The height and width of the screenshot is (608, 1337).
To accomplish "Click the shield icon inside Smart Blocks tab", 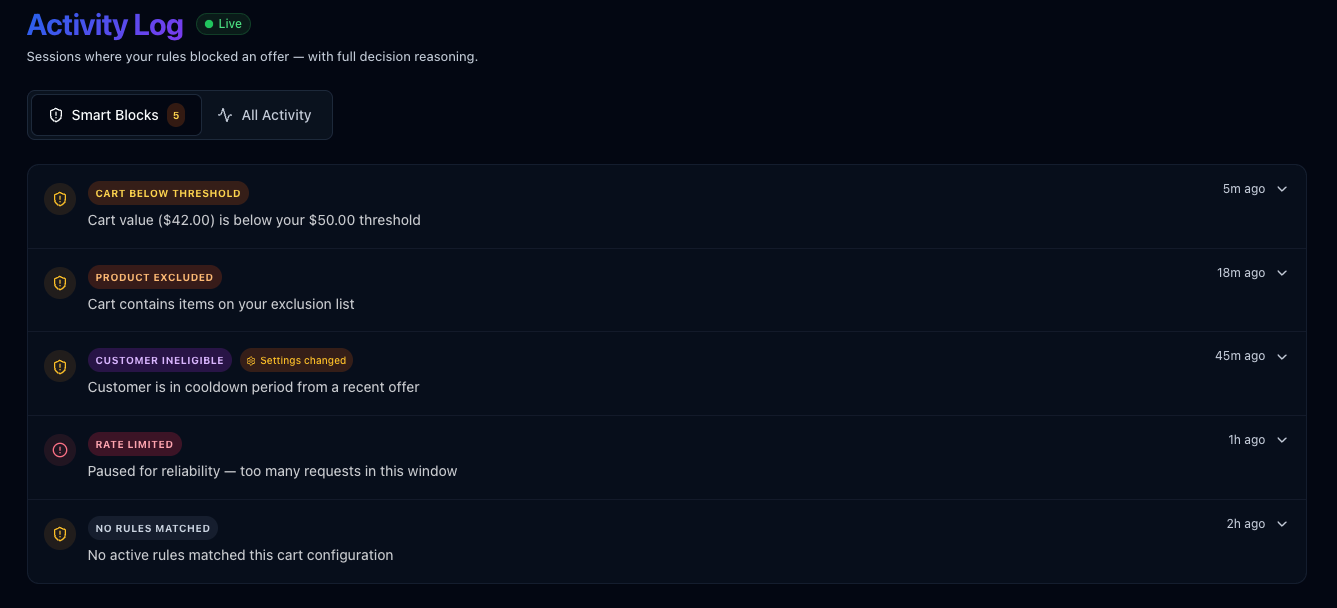I will [x=56, y=114].
